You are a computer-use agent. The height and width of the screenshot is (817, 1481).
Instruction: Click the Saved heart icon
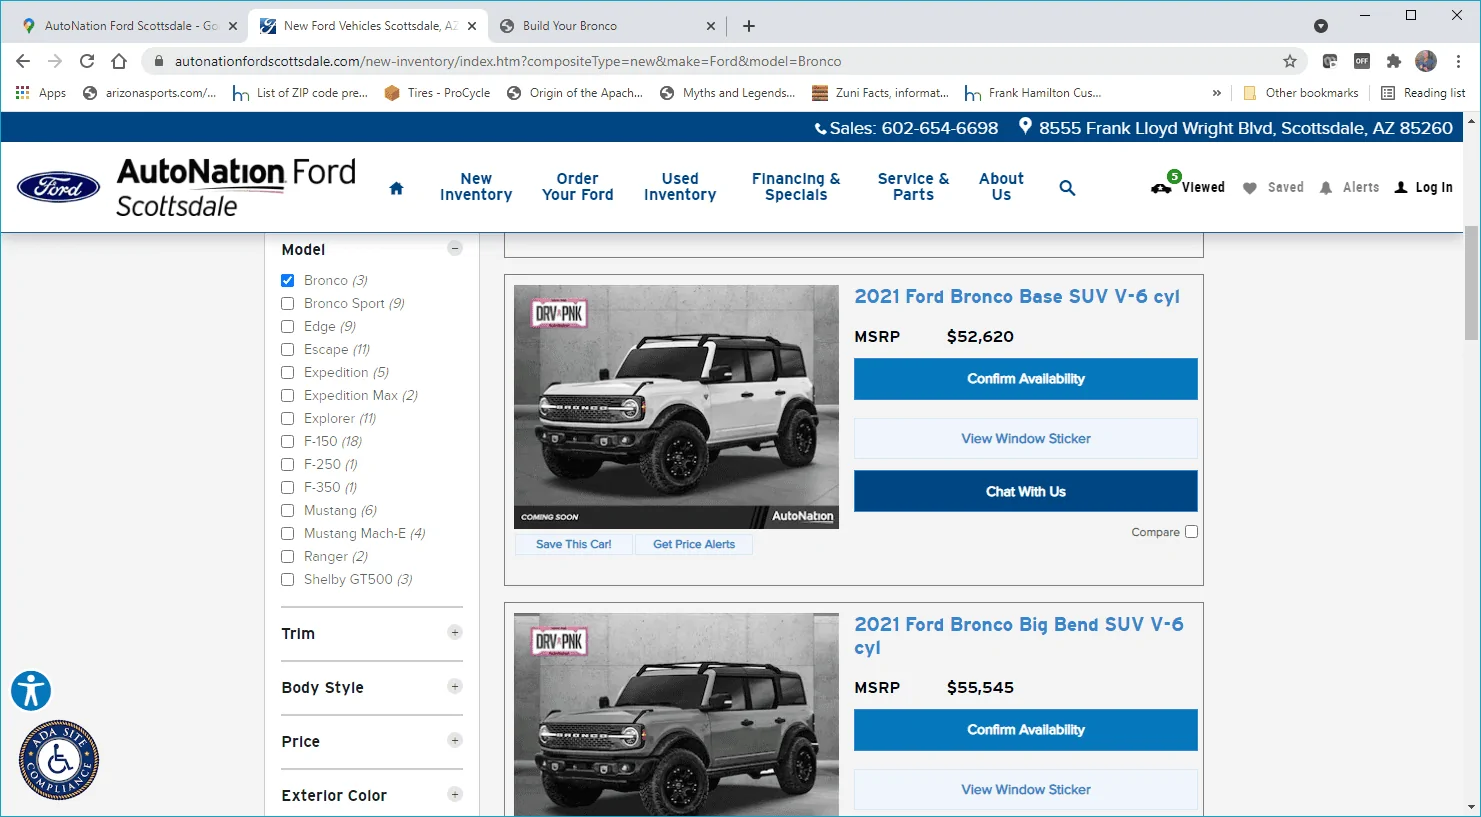[x=1249, y=188]
